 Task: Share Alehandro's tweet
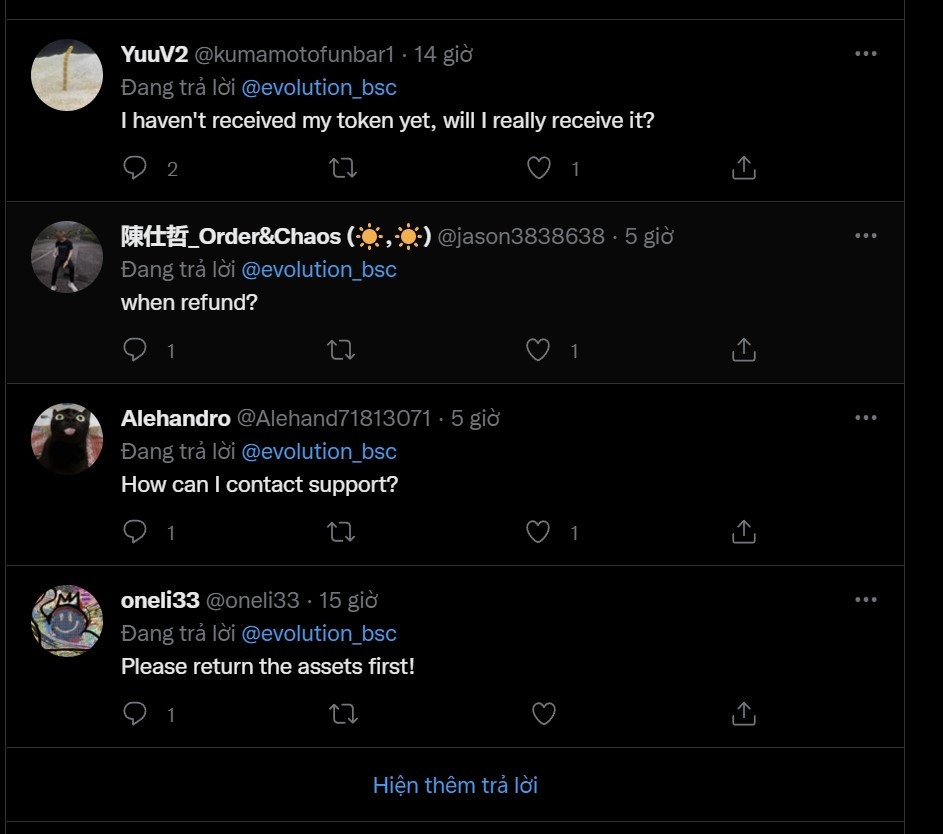coord(743,532)
